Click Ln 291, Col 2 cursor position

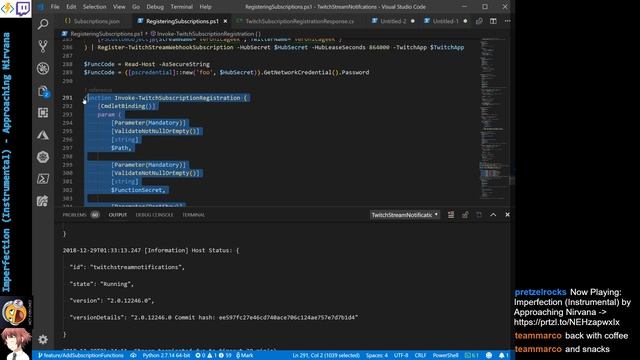[x=326, y=356]
